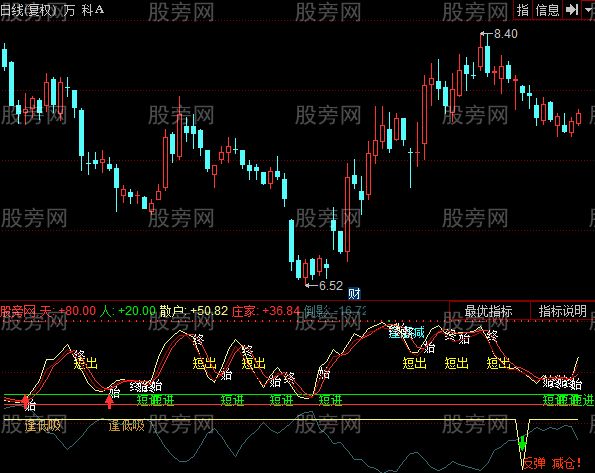Expand the top-right dropdown arrow
This screenshot has height=473, width=595.
(x=589, y=10)
